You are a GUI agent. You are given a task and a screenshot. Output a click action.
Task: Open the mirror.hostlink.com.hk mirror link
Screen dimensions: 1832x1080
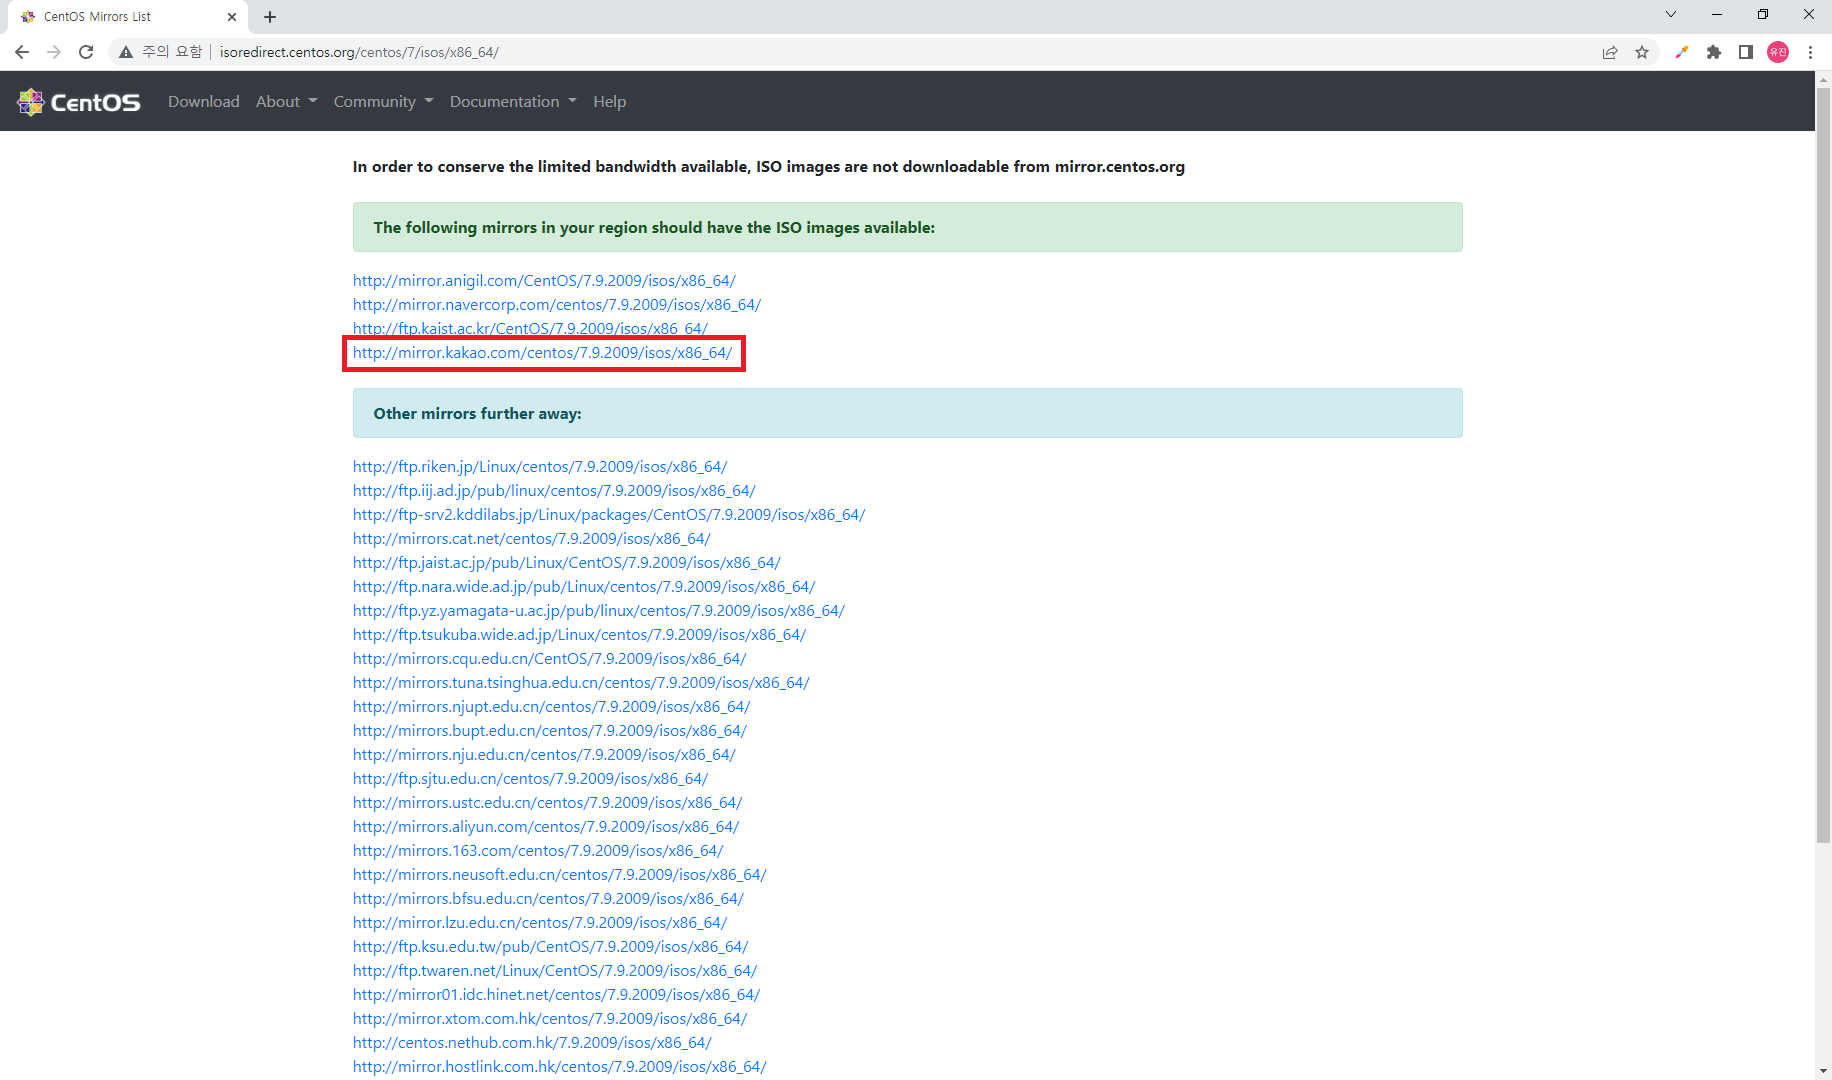[x=560, y=1067]
